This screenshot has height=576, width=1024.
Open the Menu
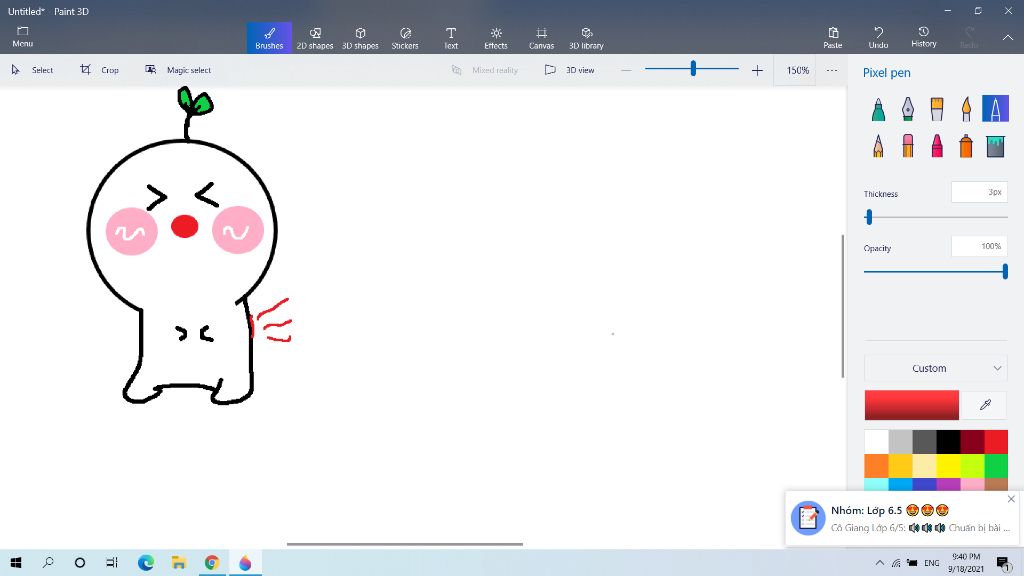coord(22,37)
